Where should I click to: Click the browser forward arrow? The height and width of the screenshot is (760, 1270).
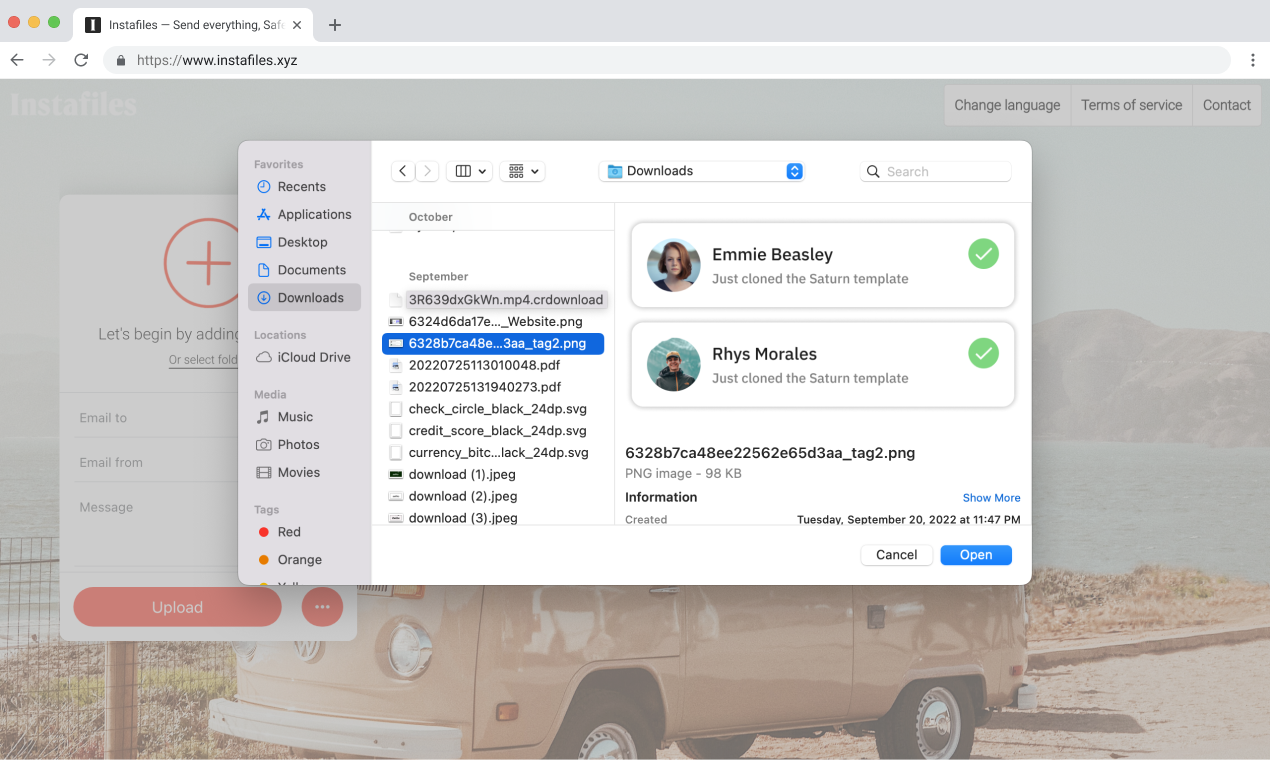coord(49,60)
